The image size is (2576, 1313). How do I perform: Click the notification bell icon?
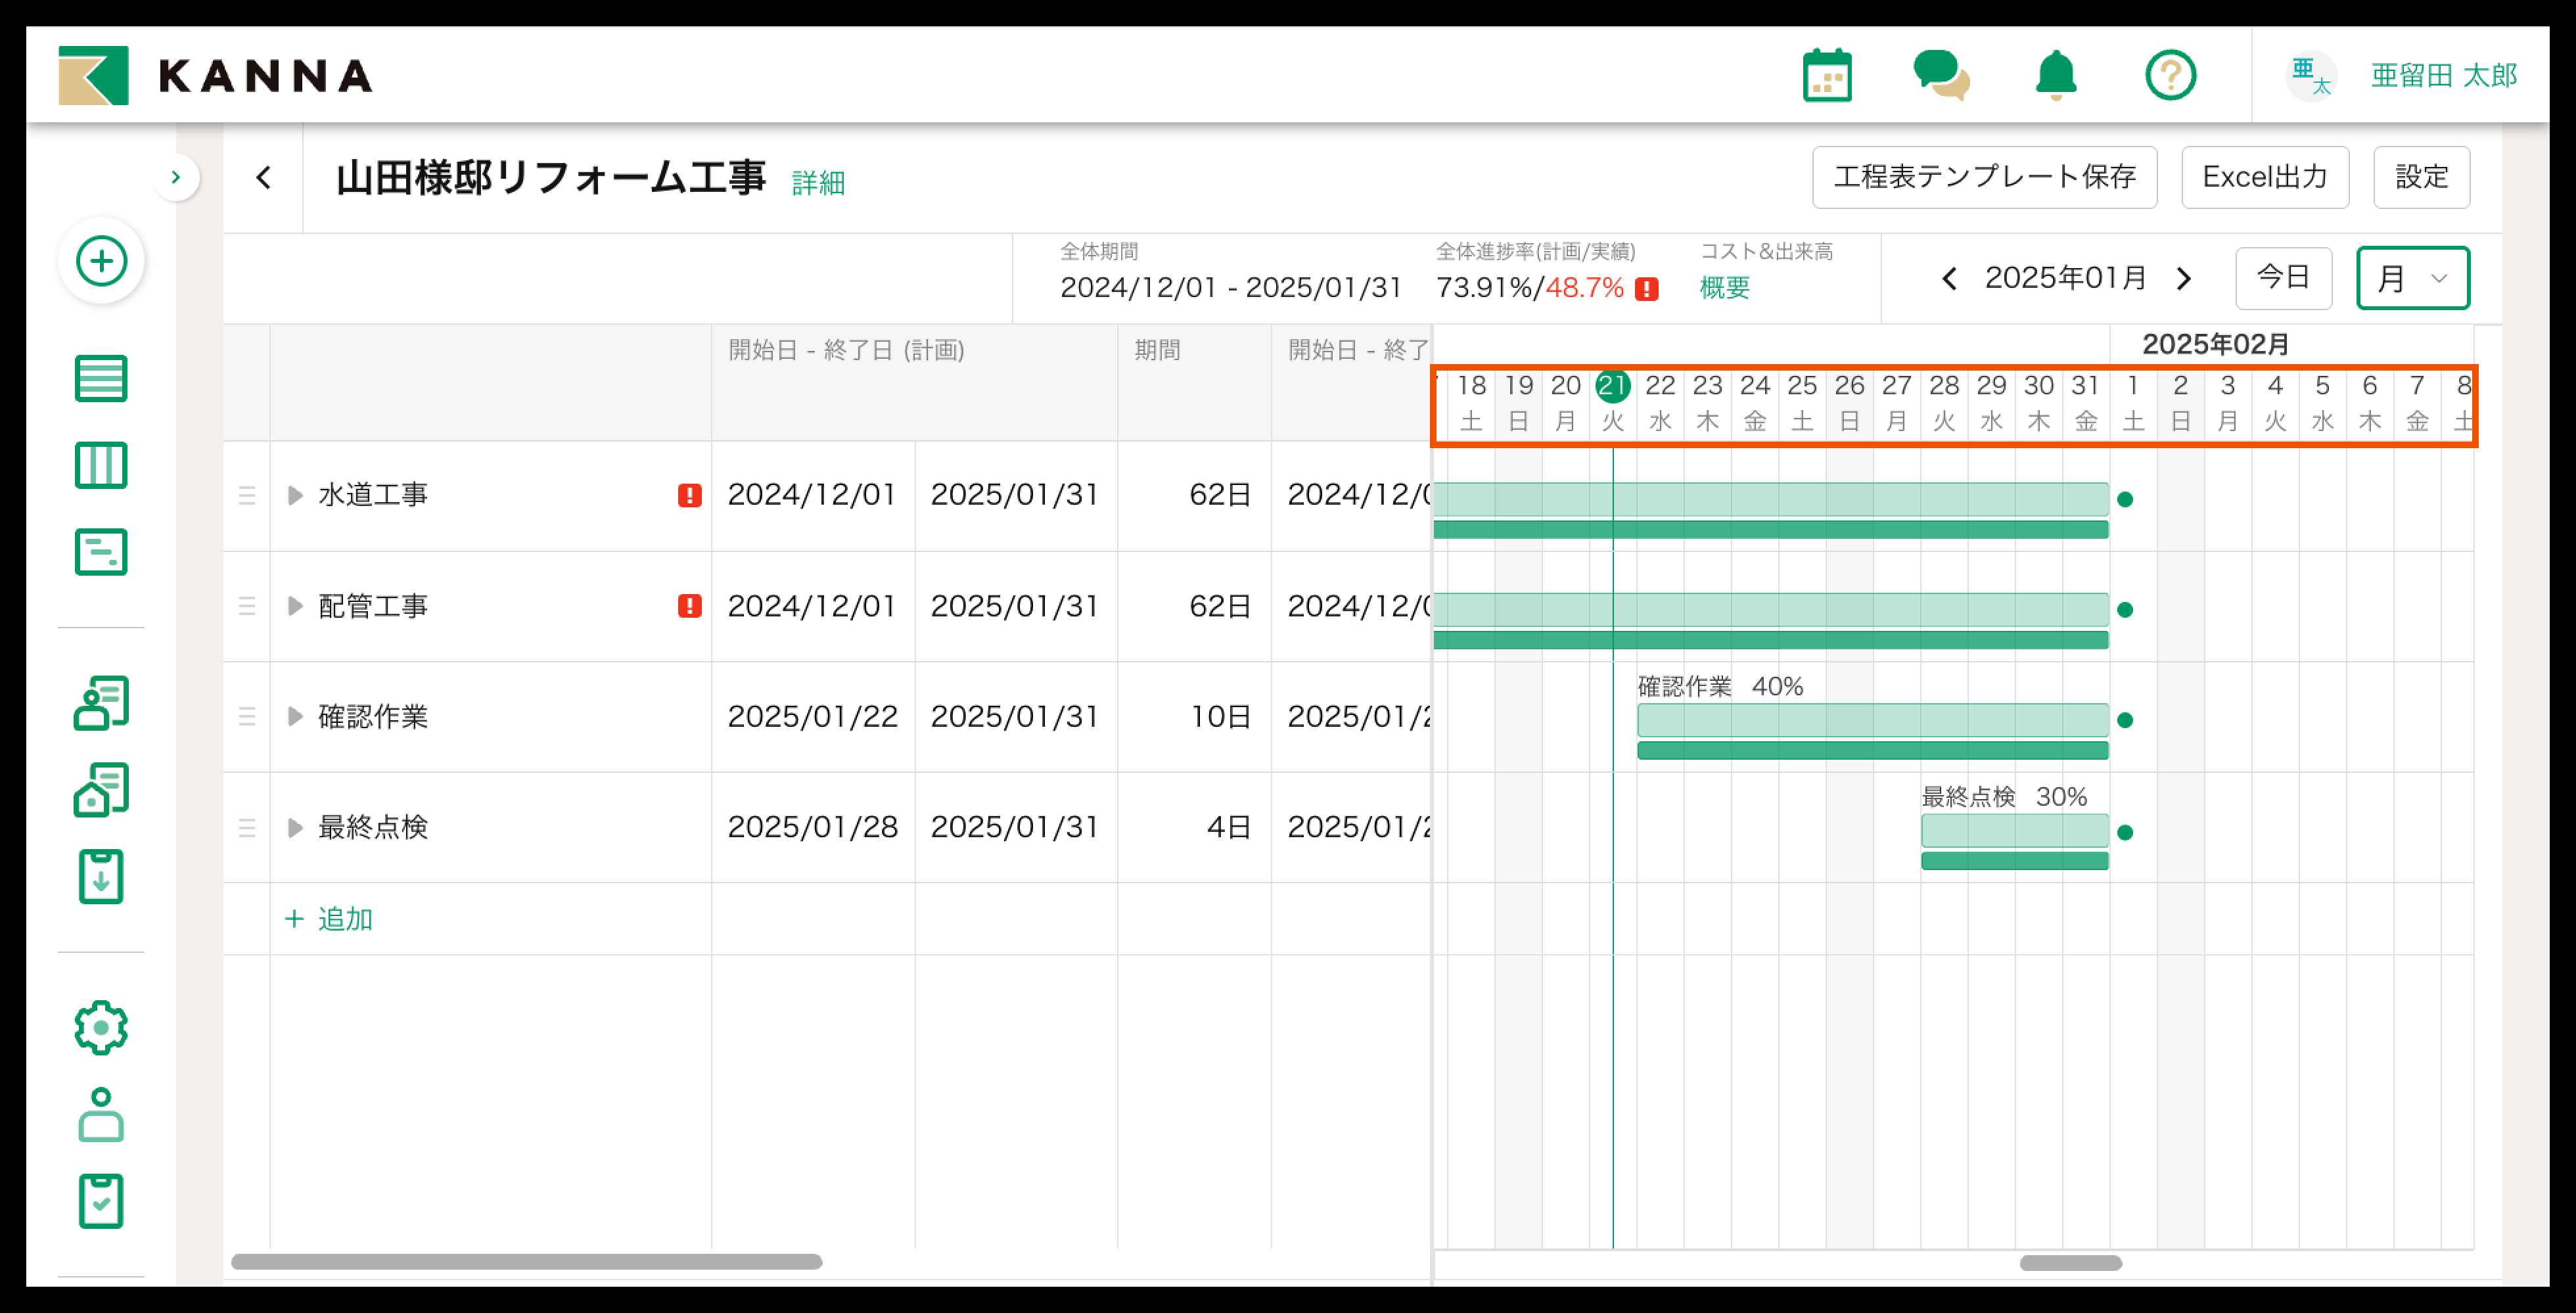pyautogui.click(x=2056, y=76)
